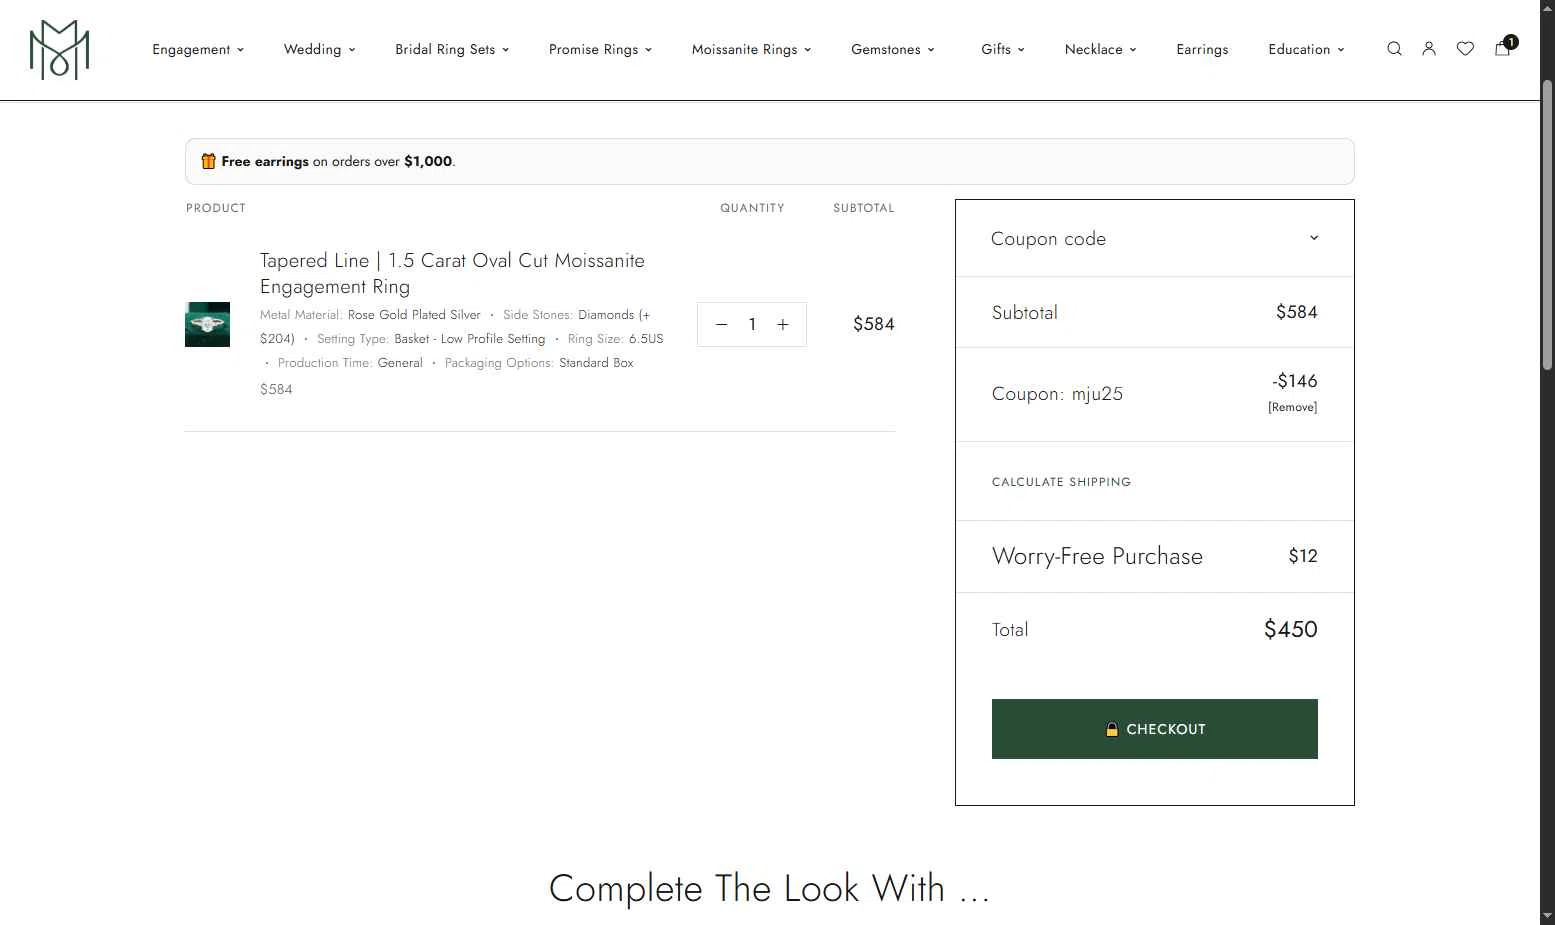Click the Ring Size 6.5US text
1555x925 pixels.
pyautogui.click(x=615, y=339)
